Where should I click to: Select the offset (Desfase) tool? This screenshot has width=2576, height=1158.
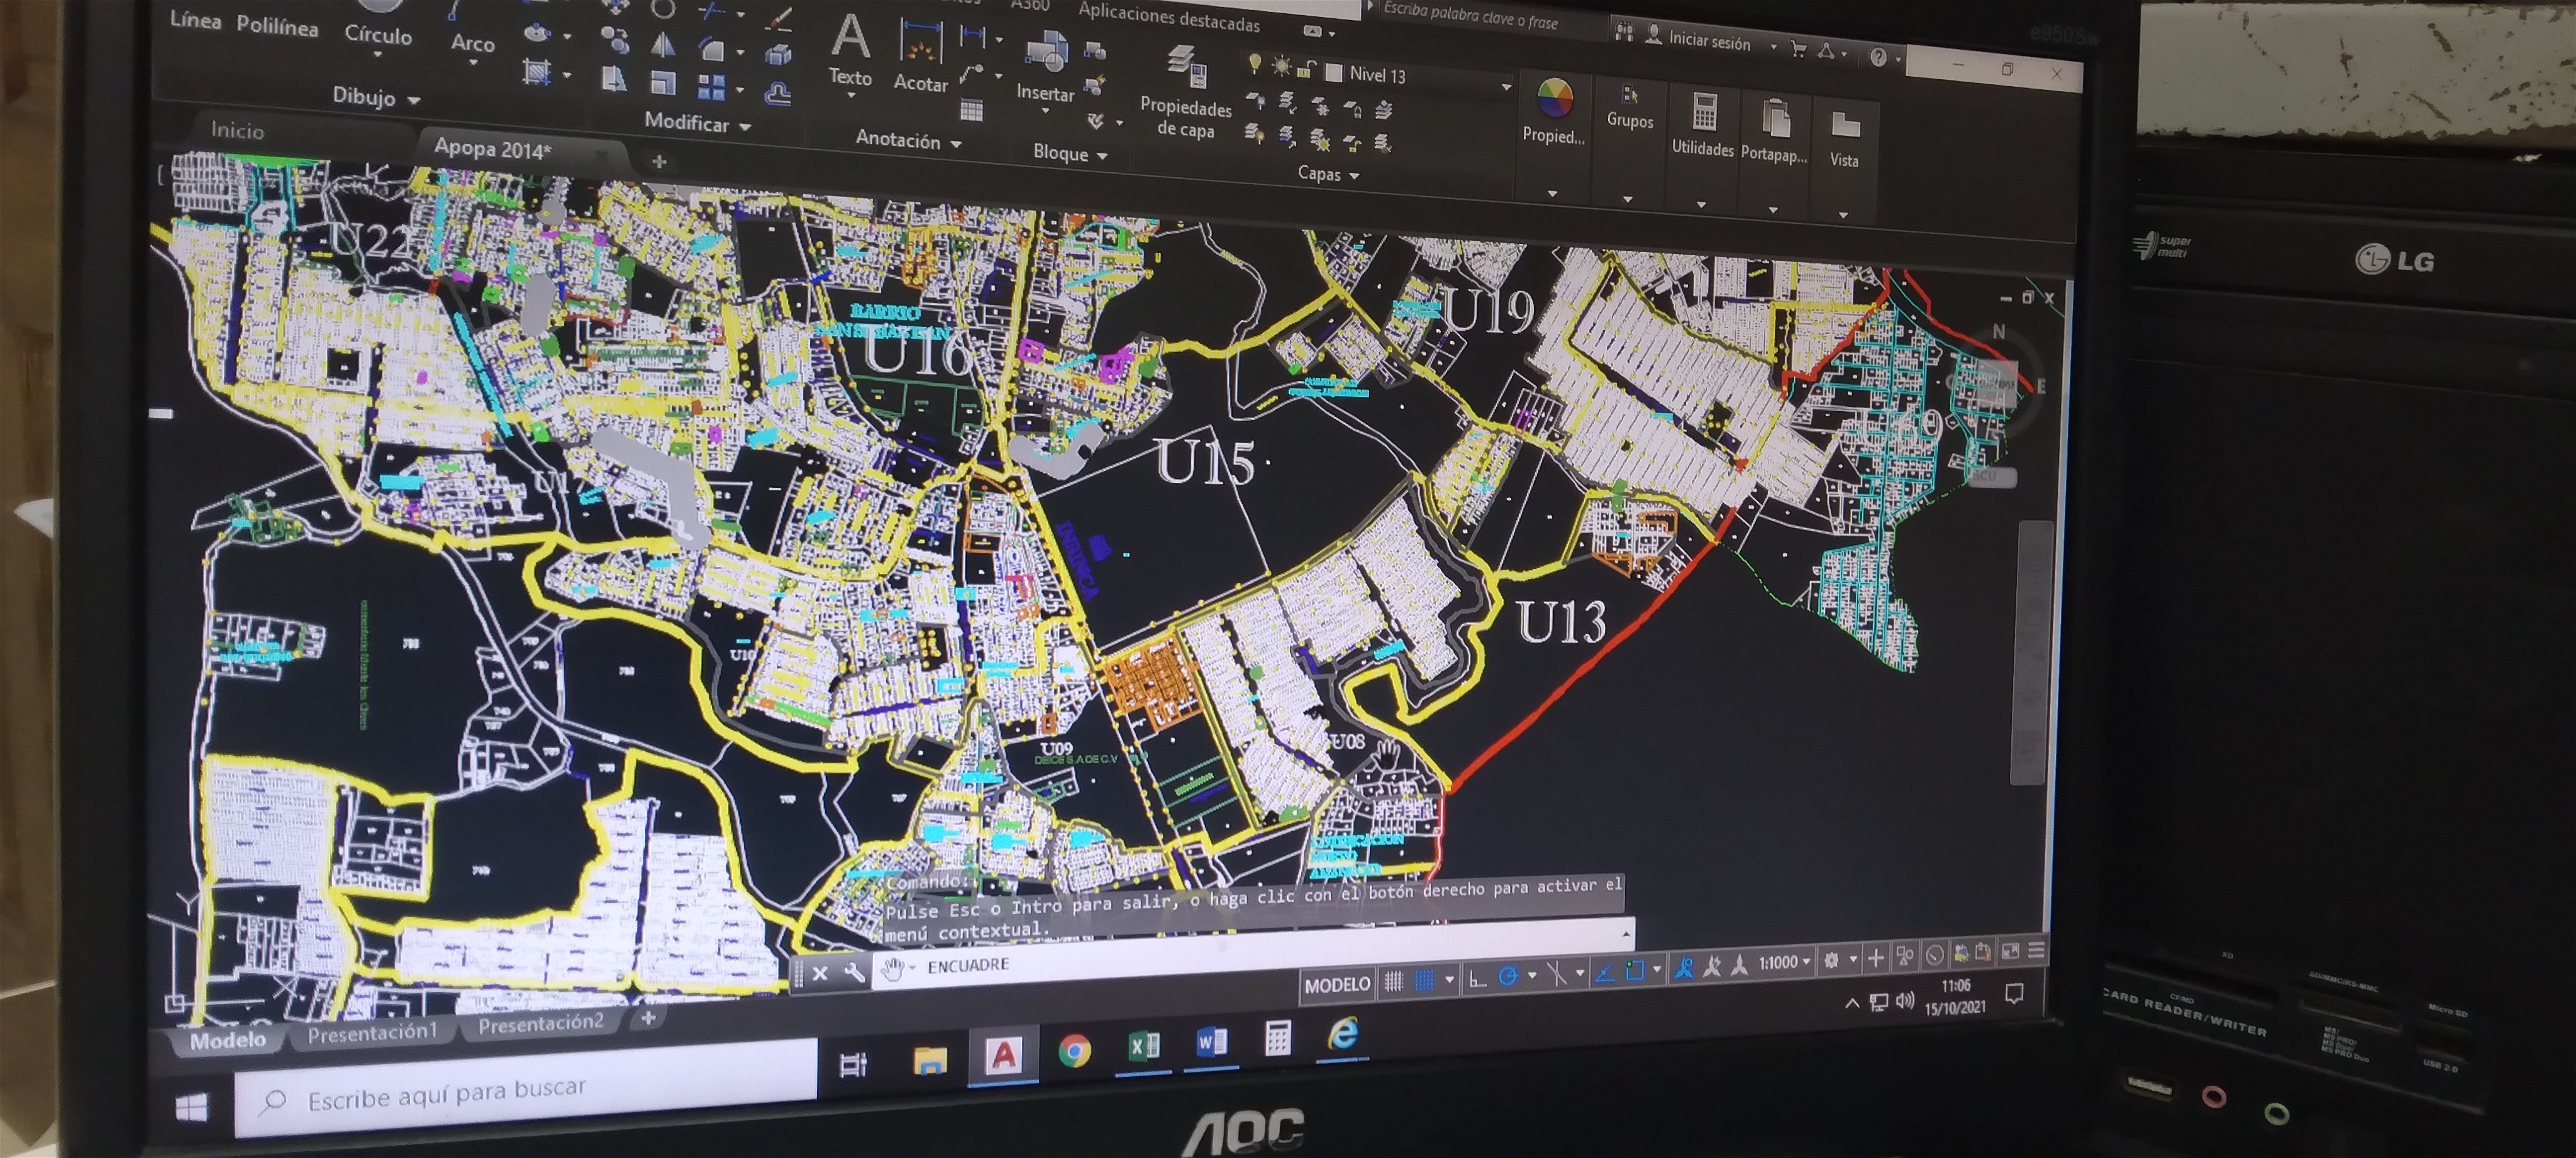click(x=778, y=95)
